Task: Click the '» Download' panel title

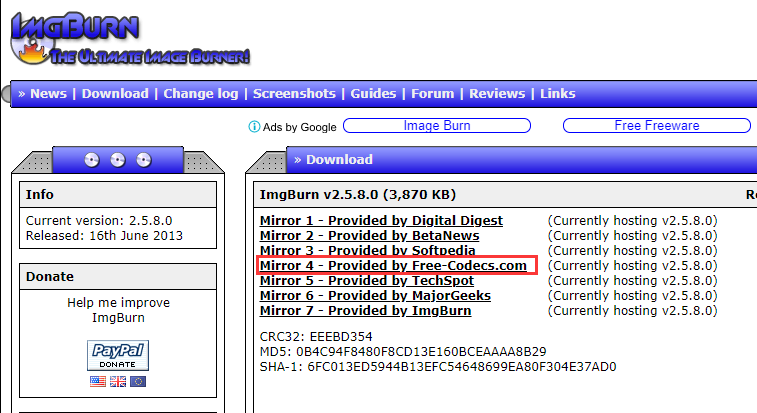Action: coord(333,160)
